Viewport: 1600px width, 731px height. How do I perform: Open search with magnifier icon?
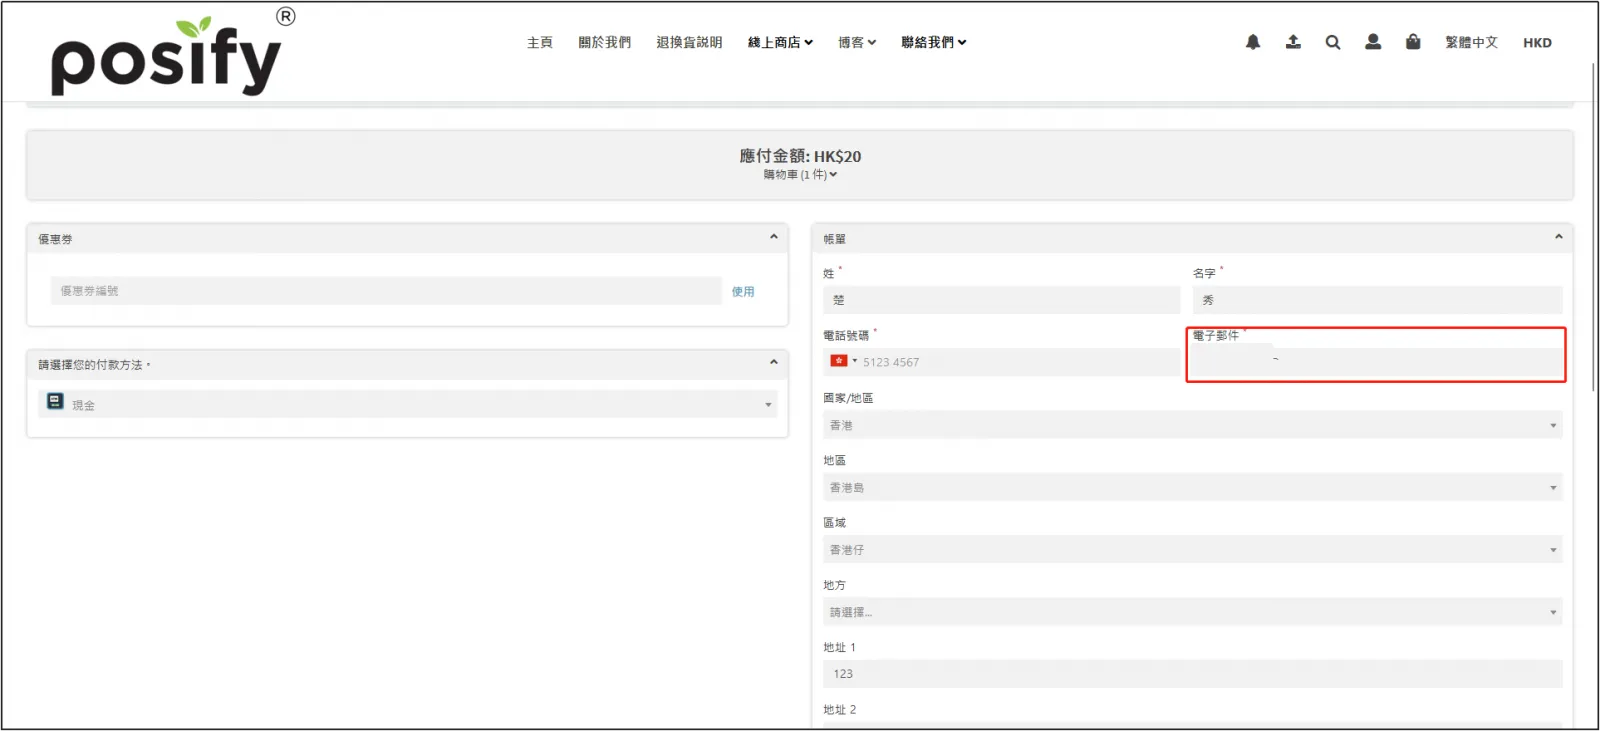(1333, 42)
